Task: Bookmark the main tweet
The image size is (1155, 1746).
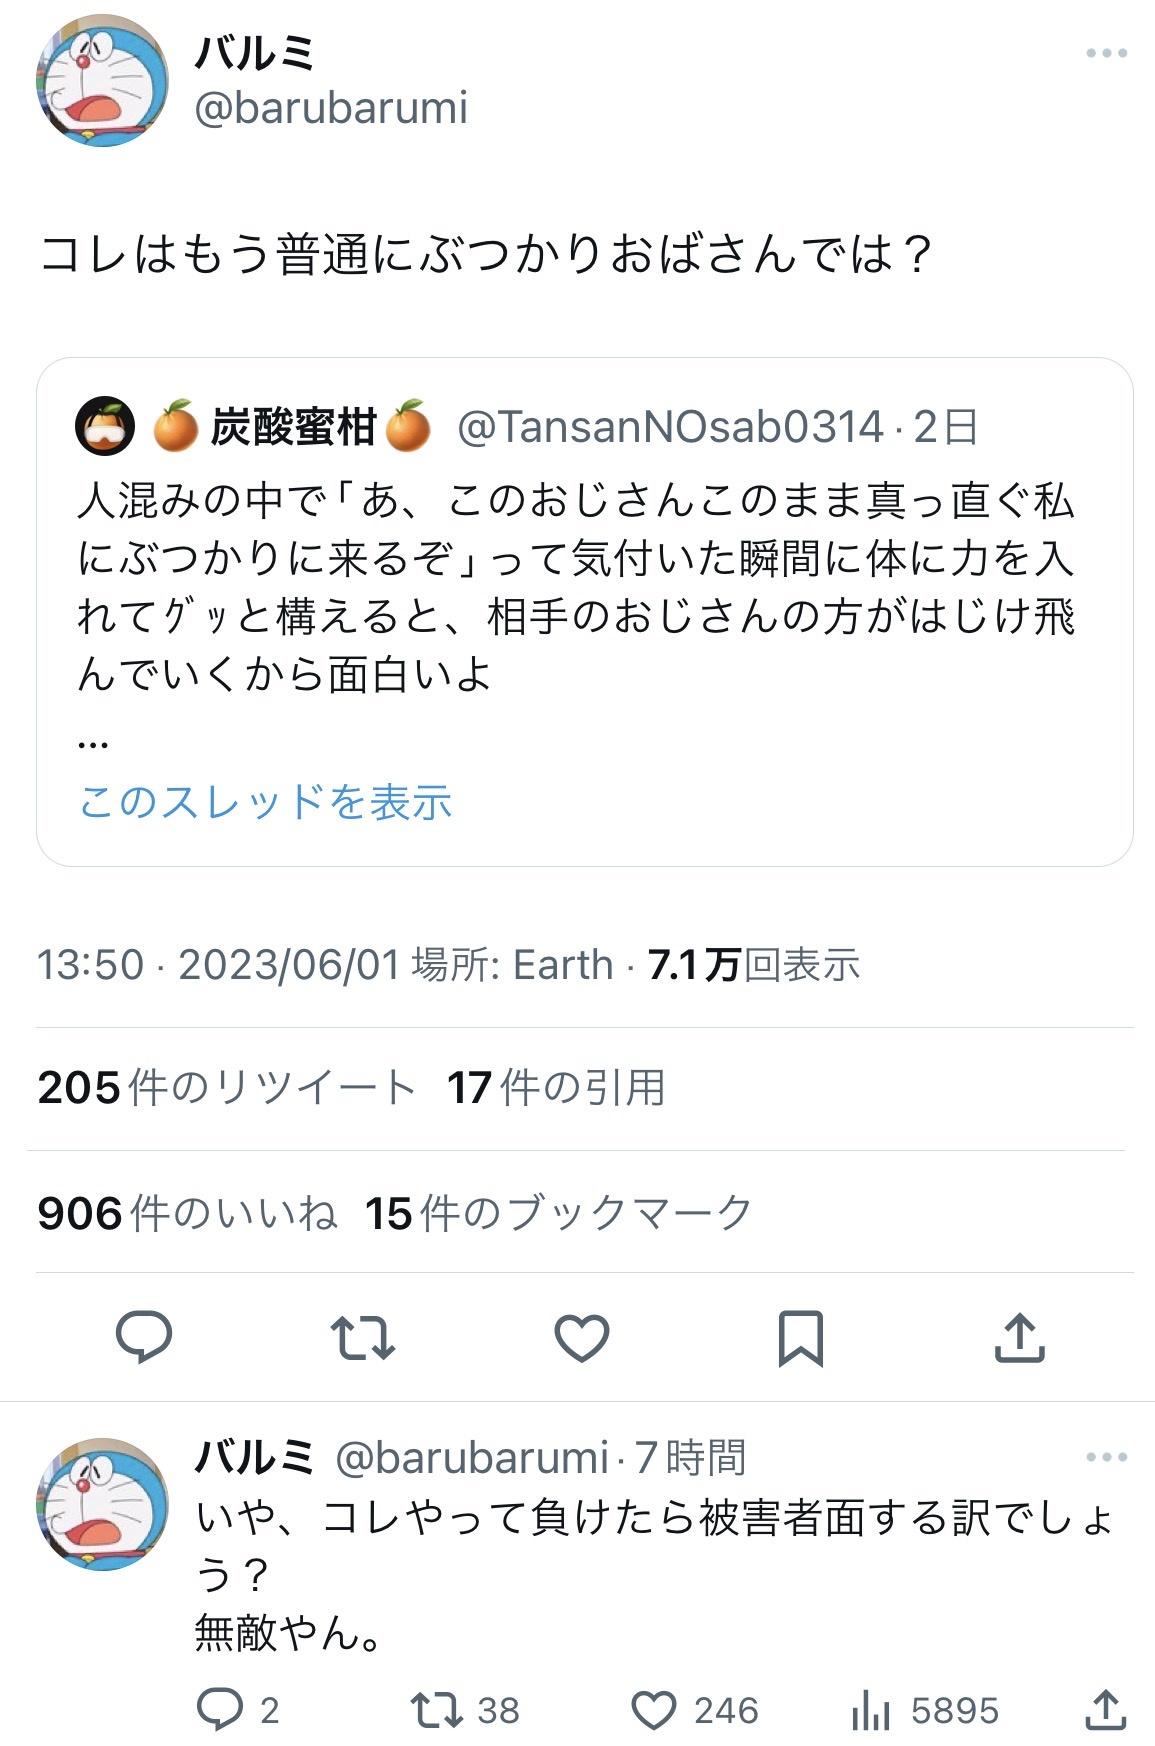Action: pyautogui.click(x=800, y=1337)
